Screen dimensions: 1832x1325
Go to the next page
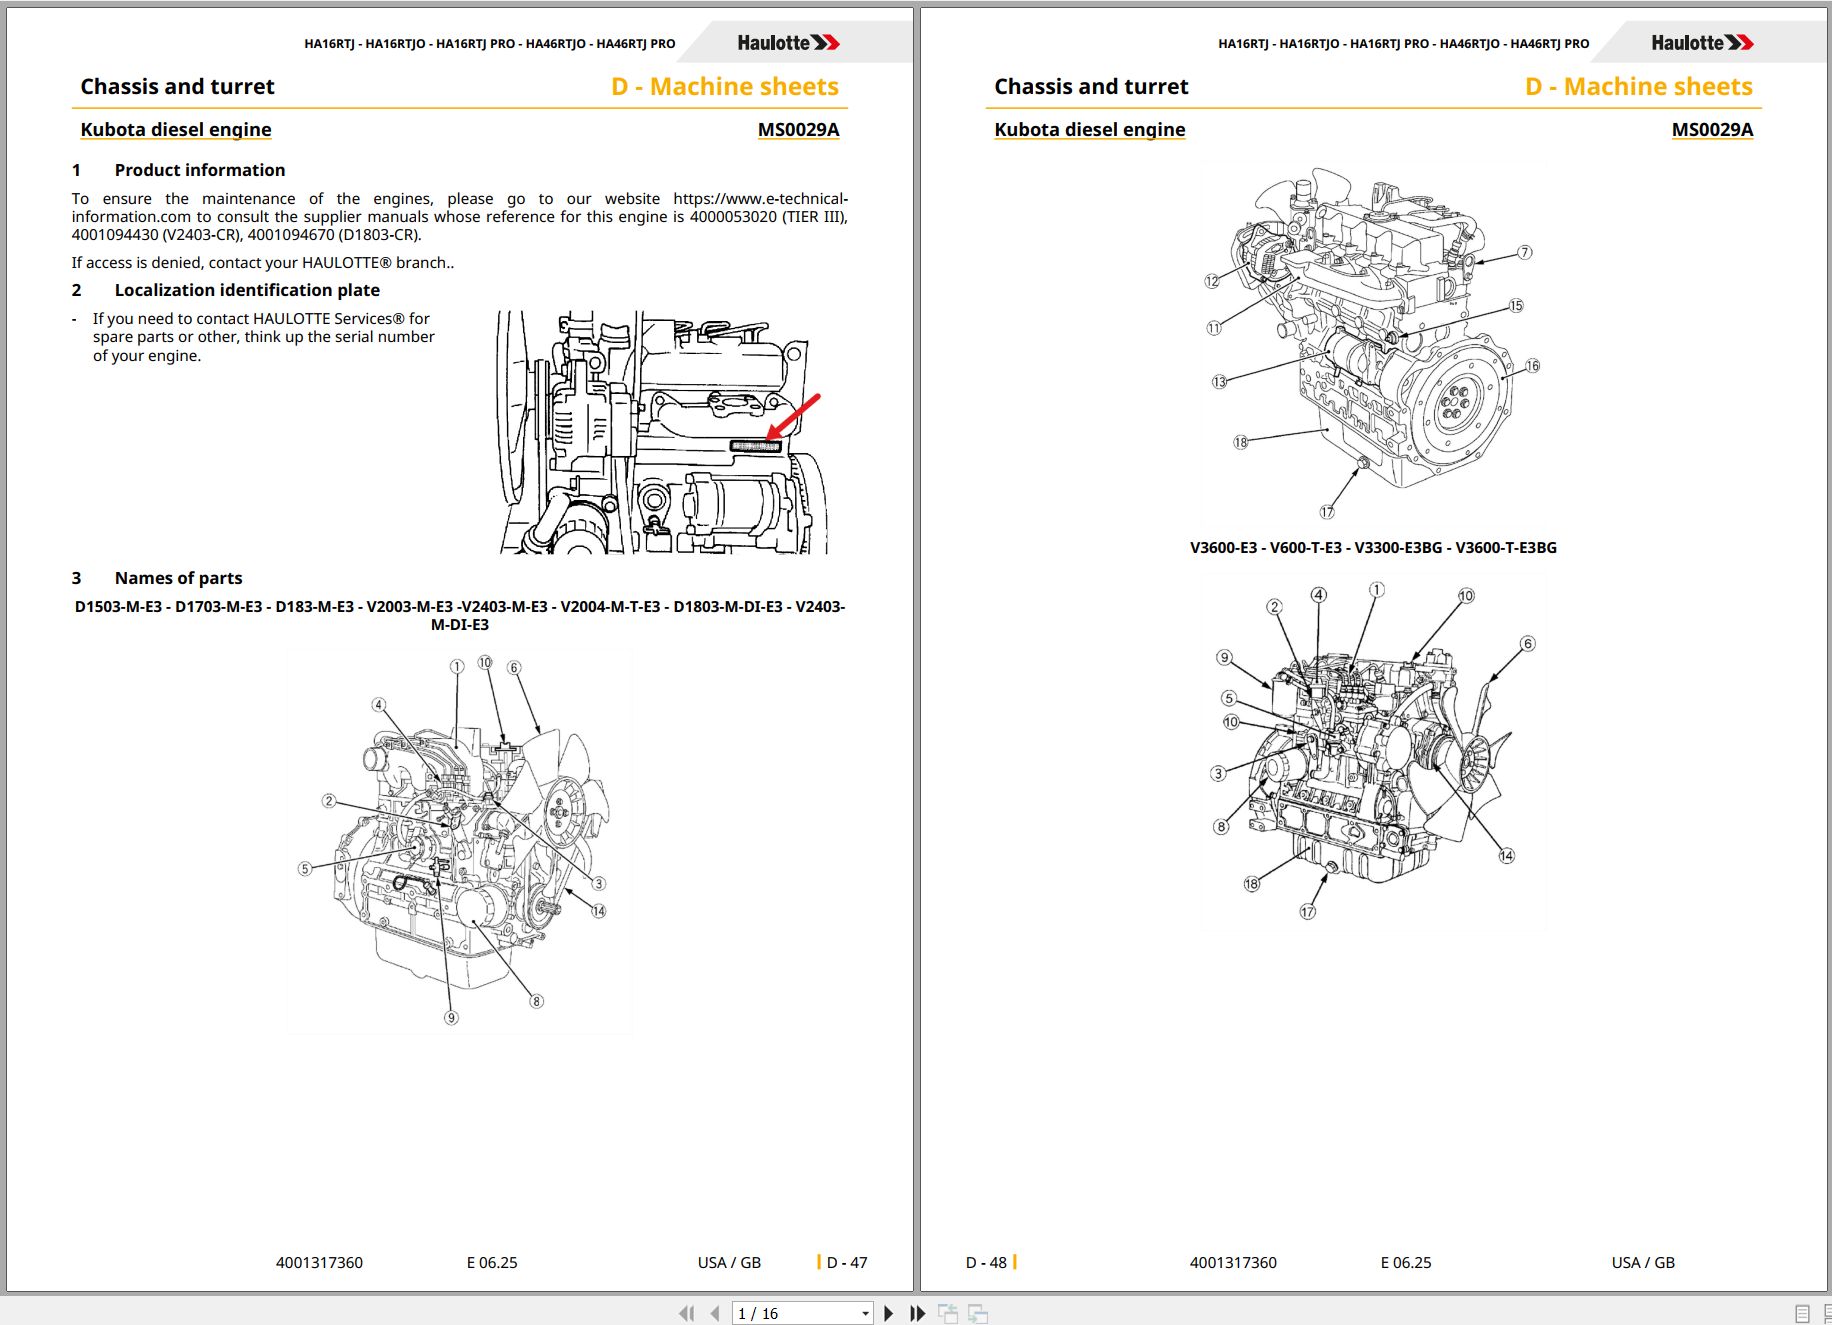pos(888,1313)
